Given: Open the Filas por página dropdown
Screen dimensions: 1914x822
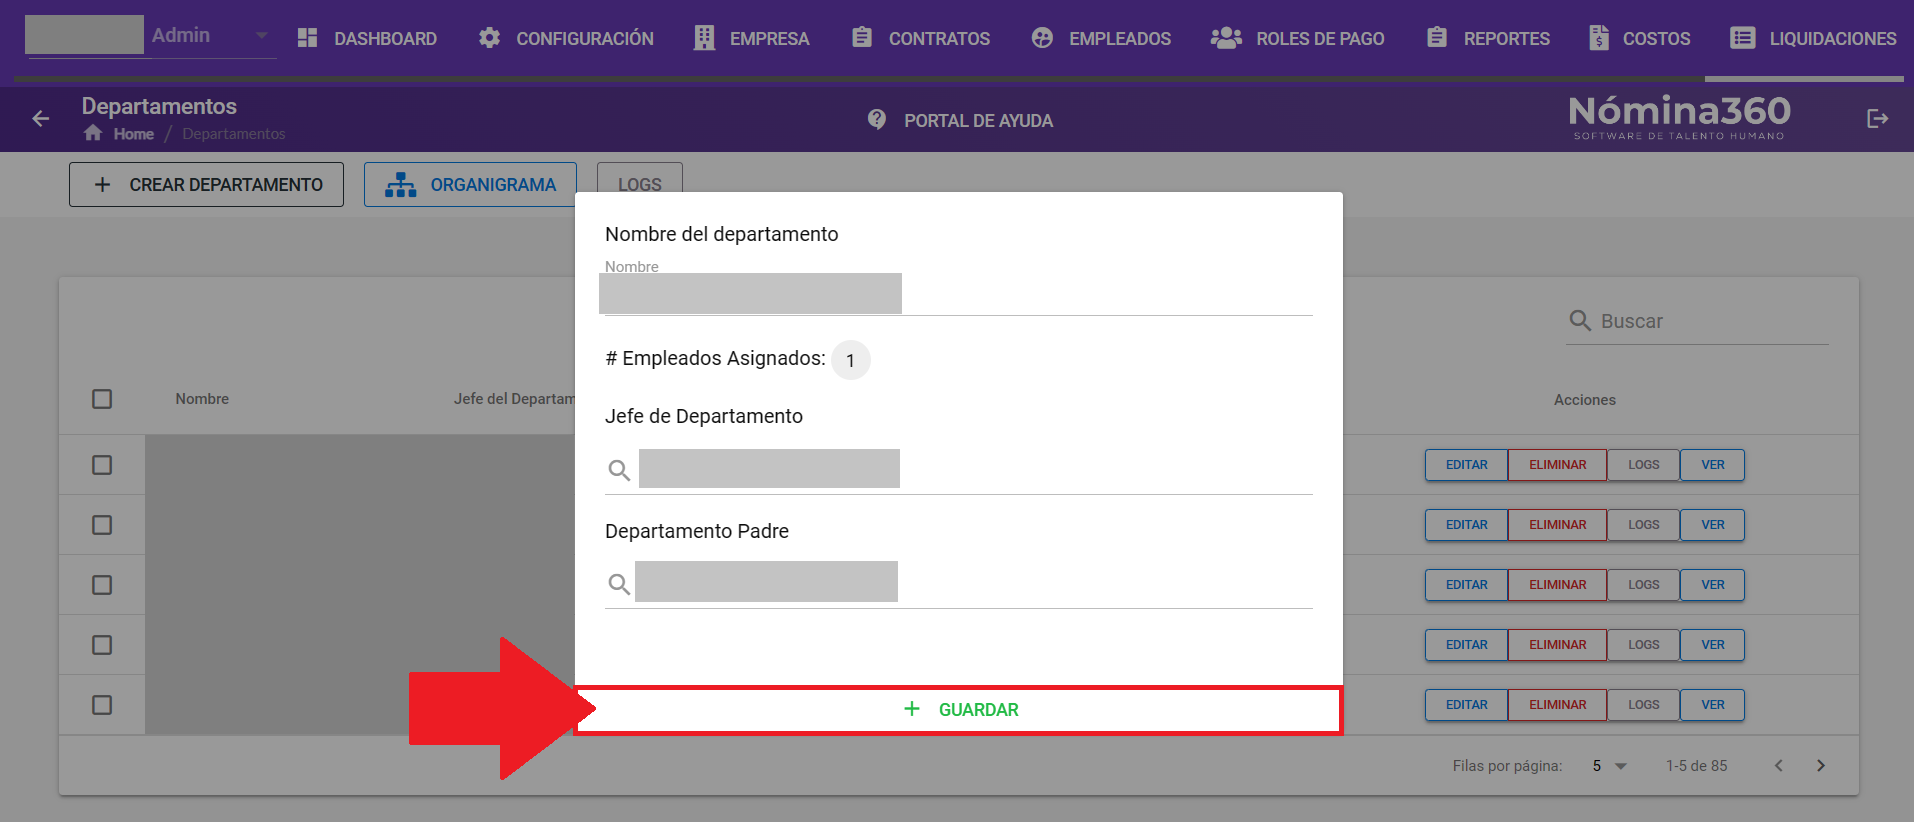Looking at the screenshot, I should coord(1610,766).
